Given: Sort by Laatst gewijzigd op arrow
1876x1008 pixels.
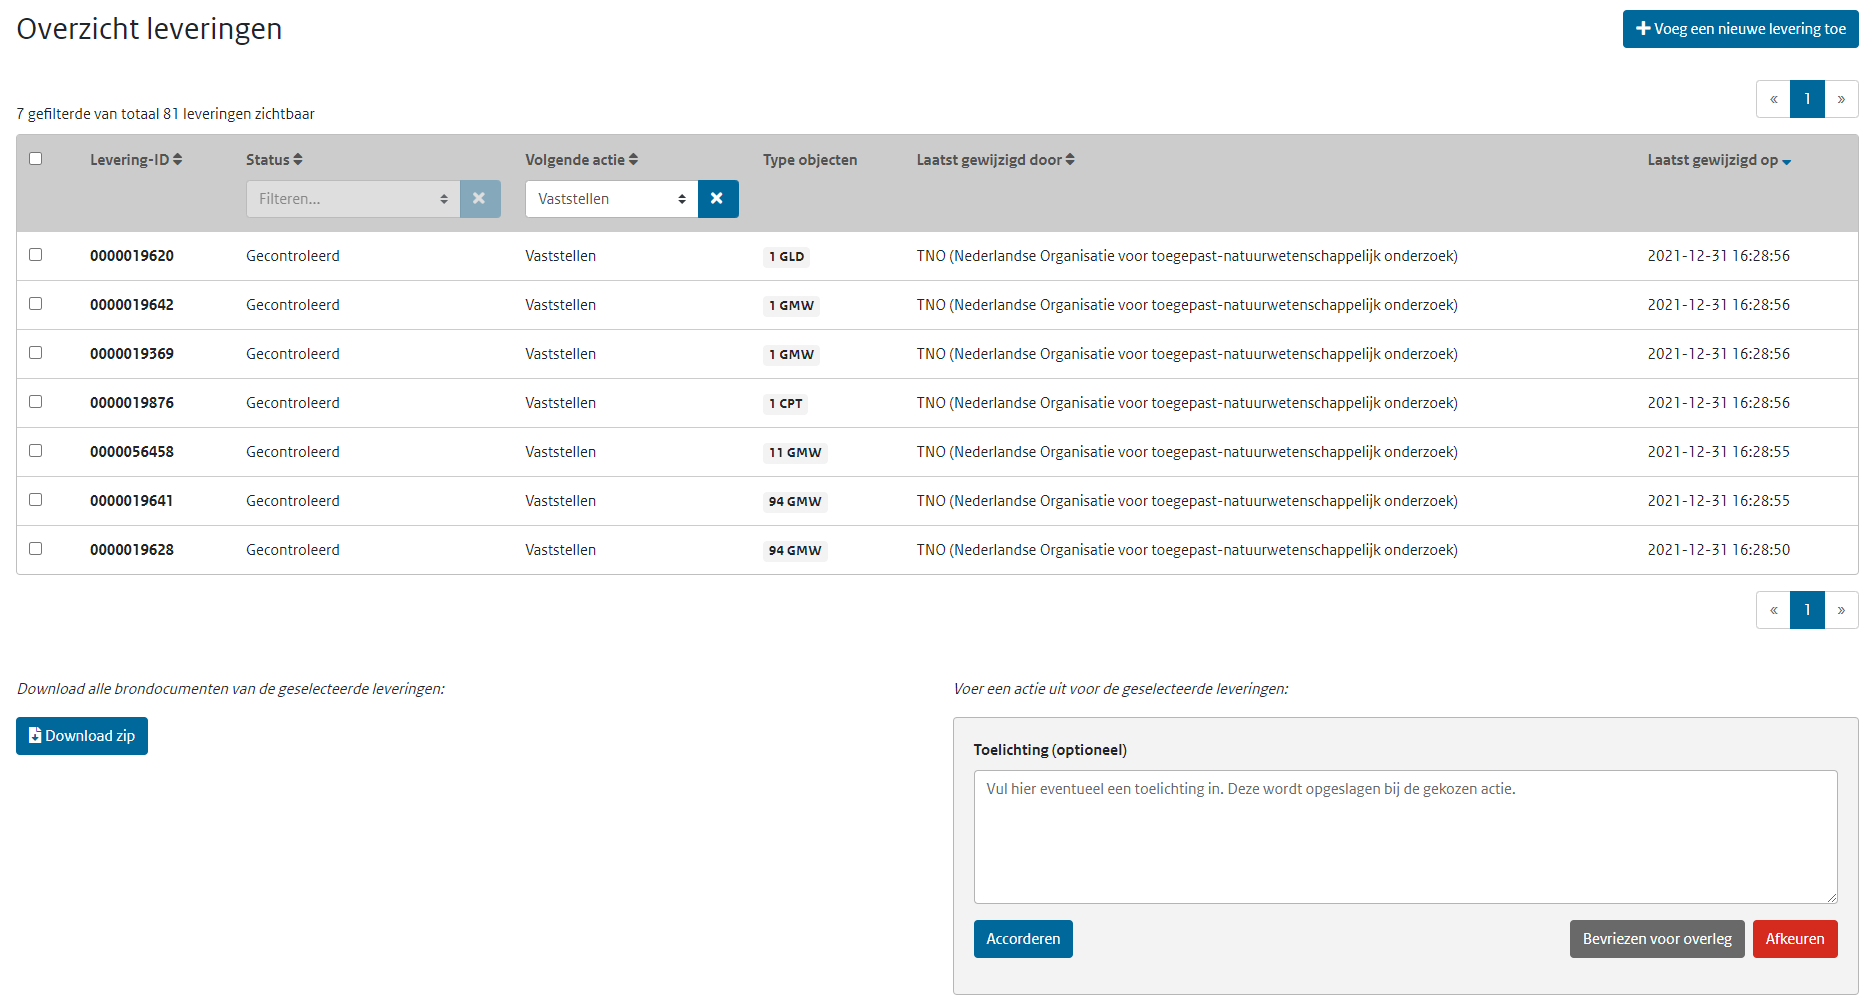Looking at the screenshot, I should click(x=1786, y=161).
